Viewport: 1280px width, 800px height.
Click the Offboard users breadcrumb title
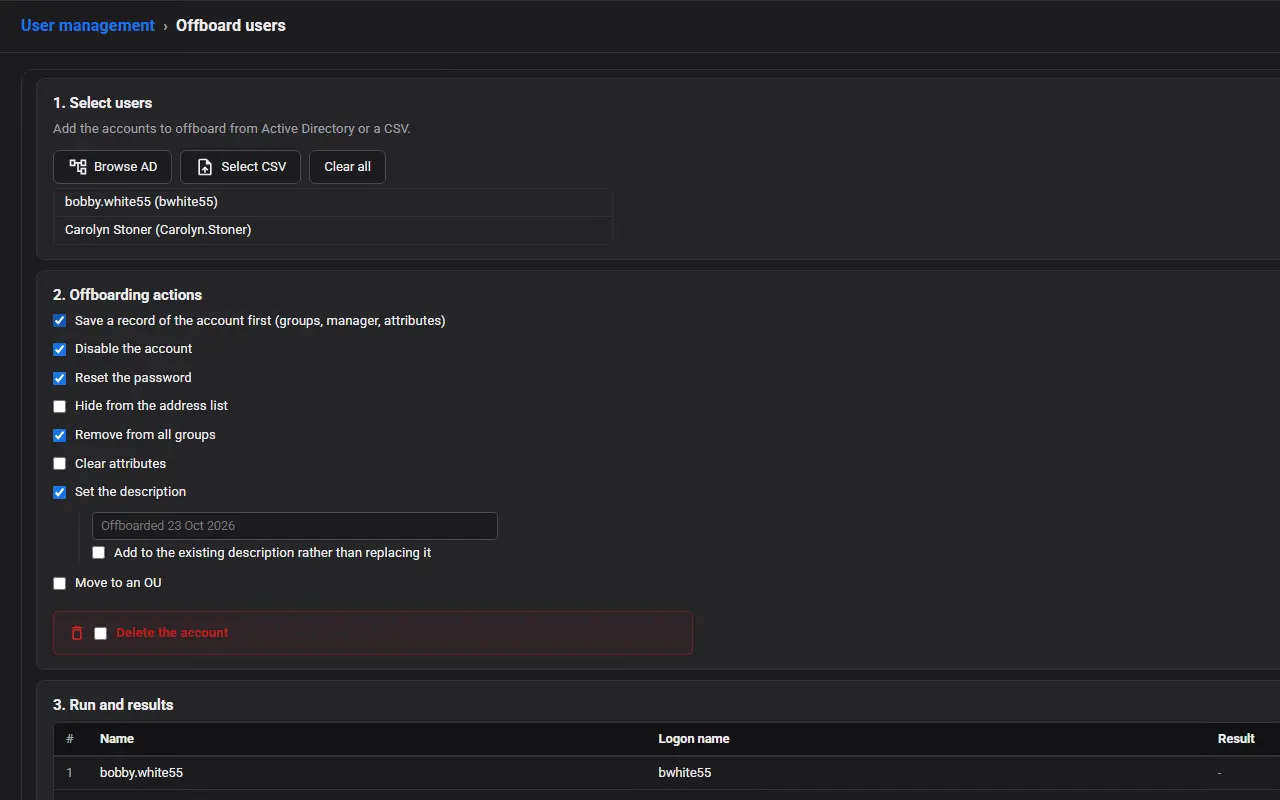[x=231, y=26]
